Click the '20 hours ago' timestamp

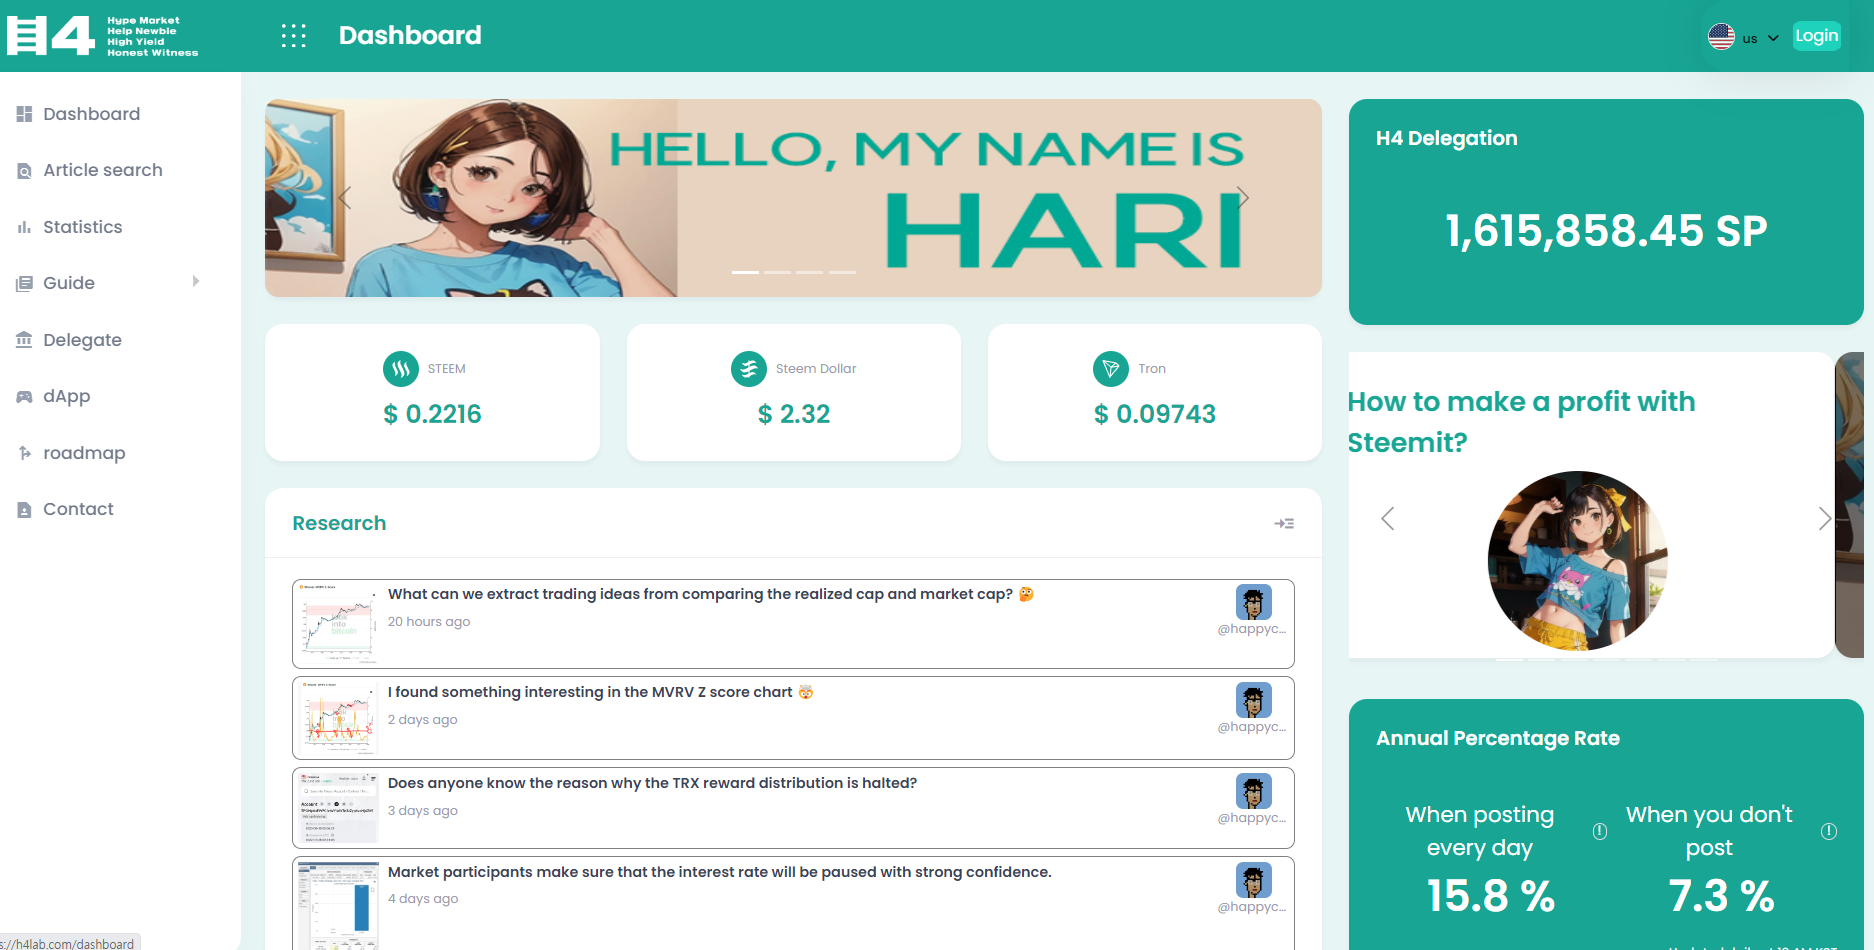[429, 622]
